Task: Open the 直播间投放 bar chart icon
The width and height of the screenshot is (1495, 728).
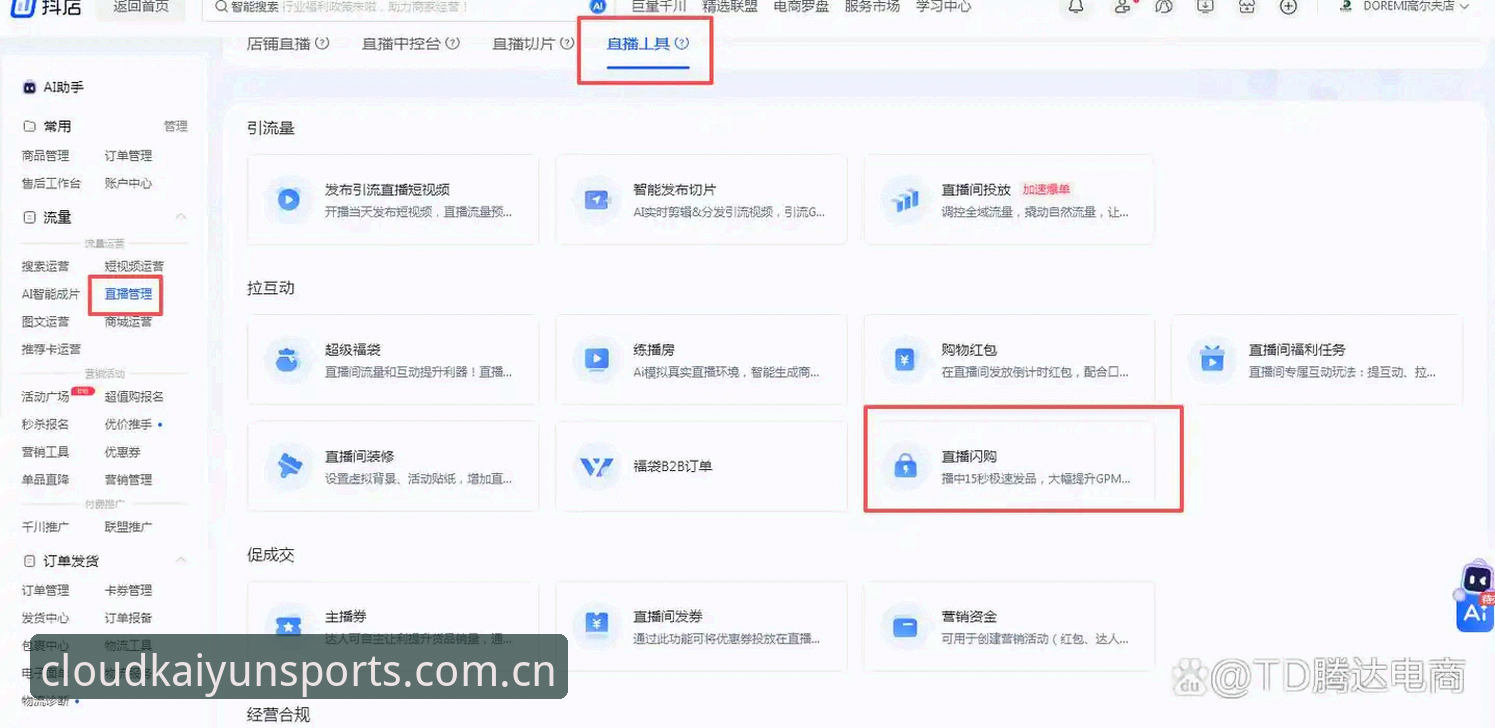Action: pos(906,199)
